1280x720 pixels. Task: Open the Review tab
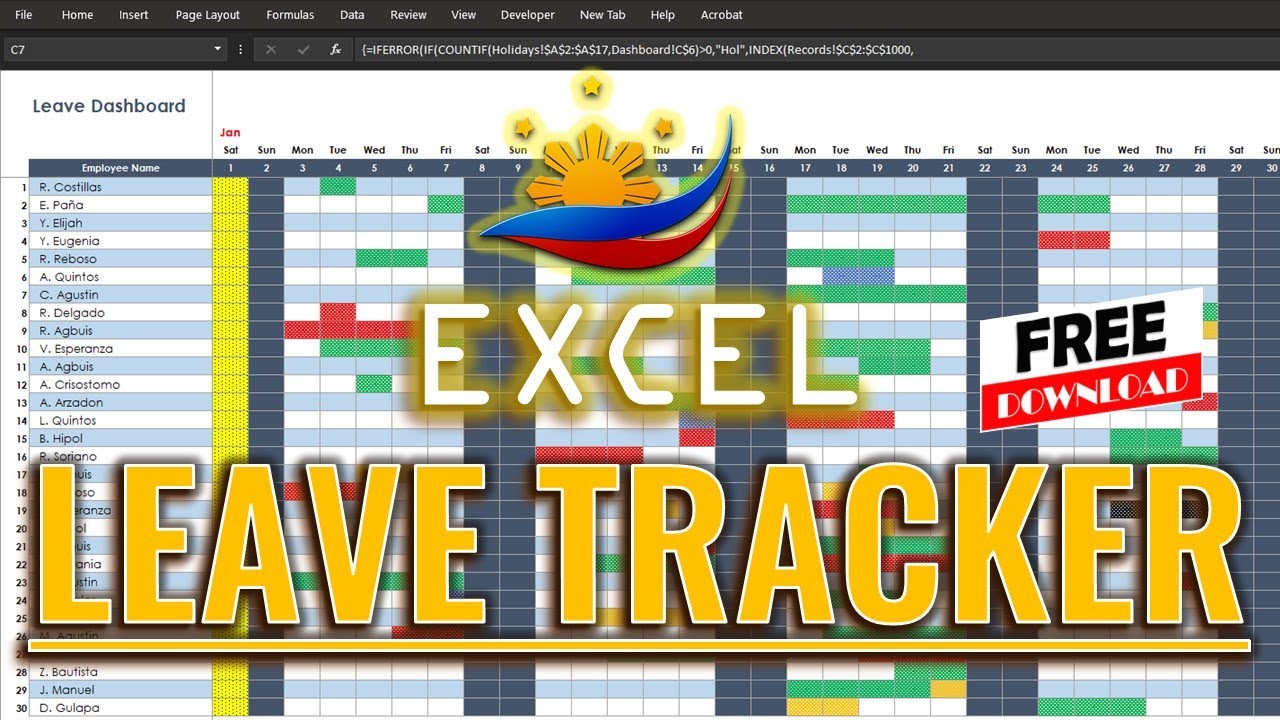[408, 15]
